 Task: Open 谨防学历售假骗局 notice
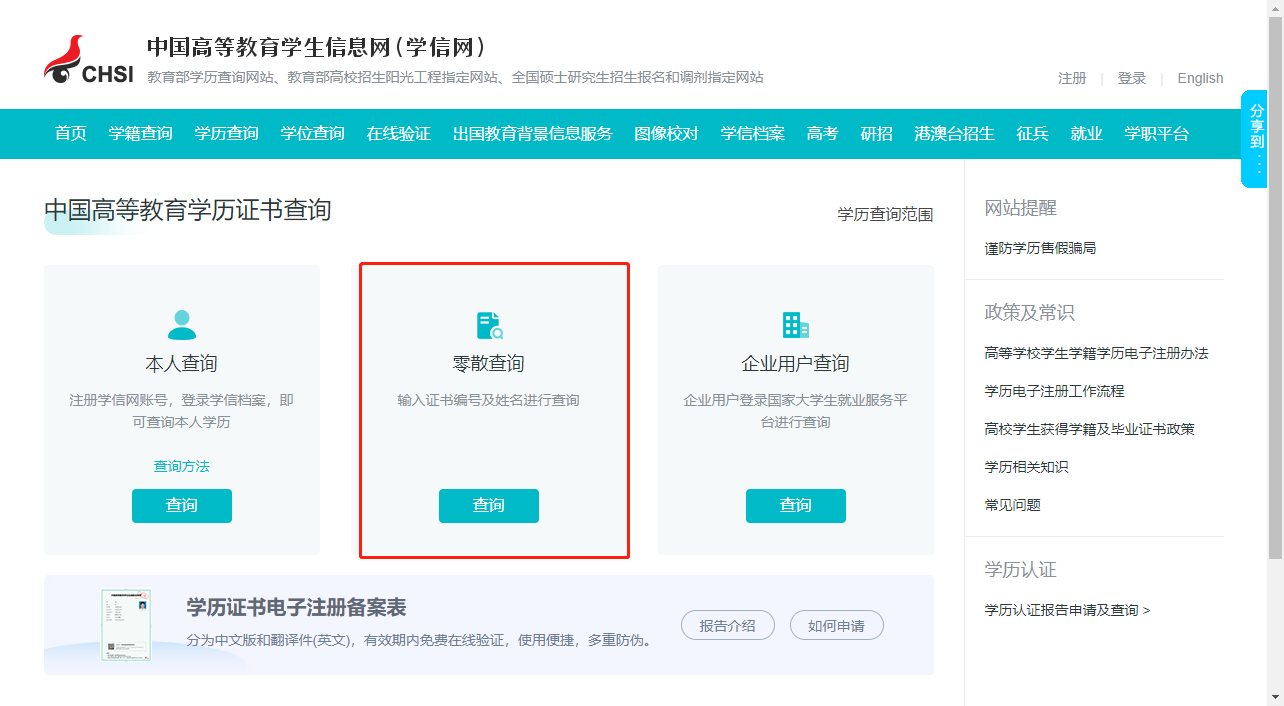tap(1041, 248)
